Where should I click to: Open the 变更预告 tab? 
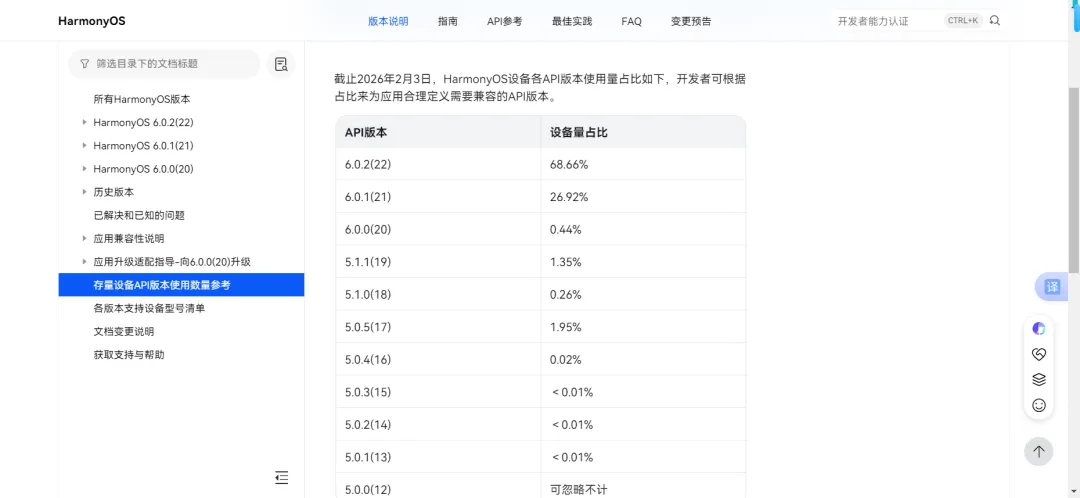(x=691, y=21)
